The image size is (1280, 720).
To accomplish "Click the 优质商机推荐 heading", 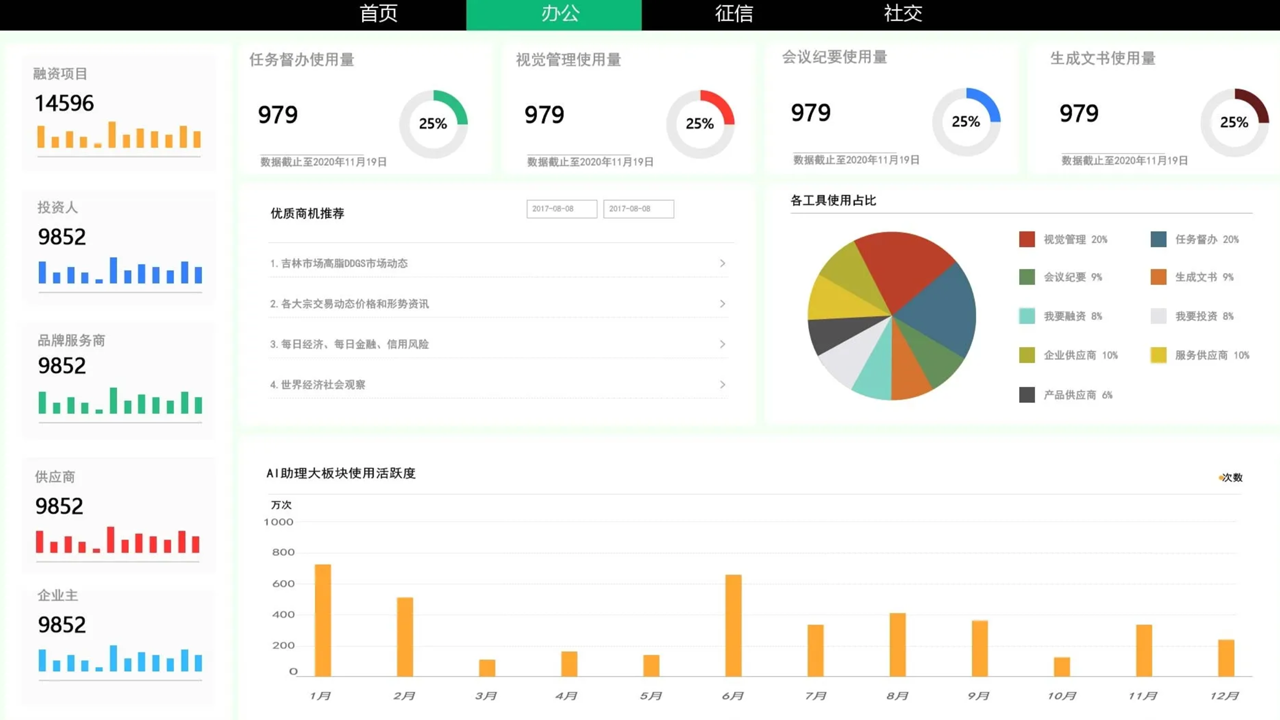I will pos(307,213).
